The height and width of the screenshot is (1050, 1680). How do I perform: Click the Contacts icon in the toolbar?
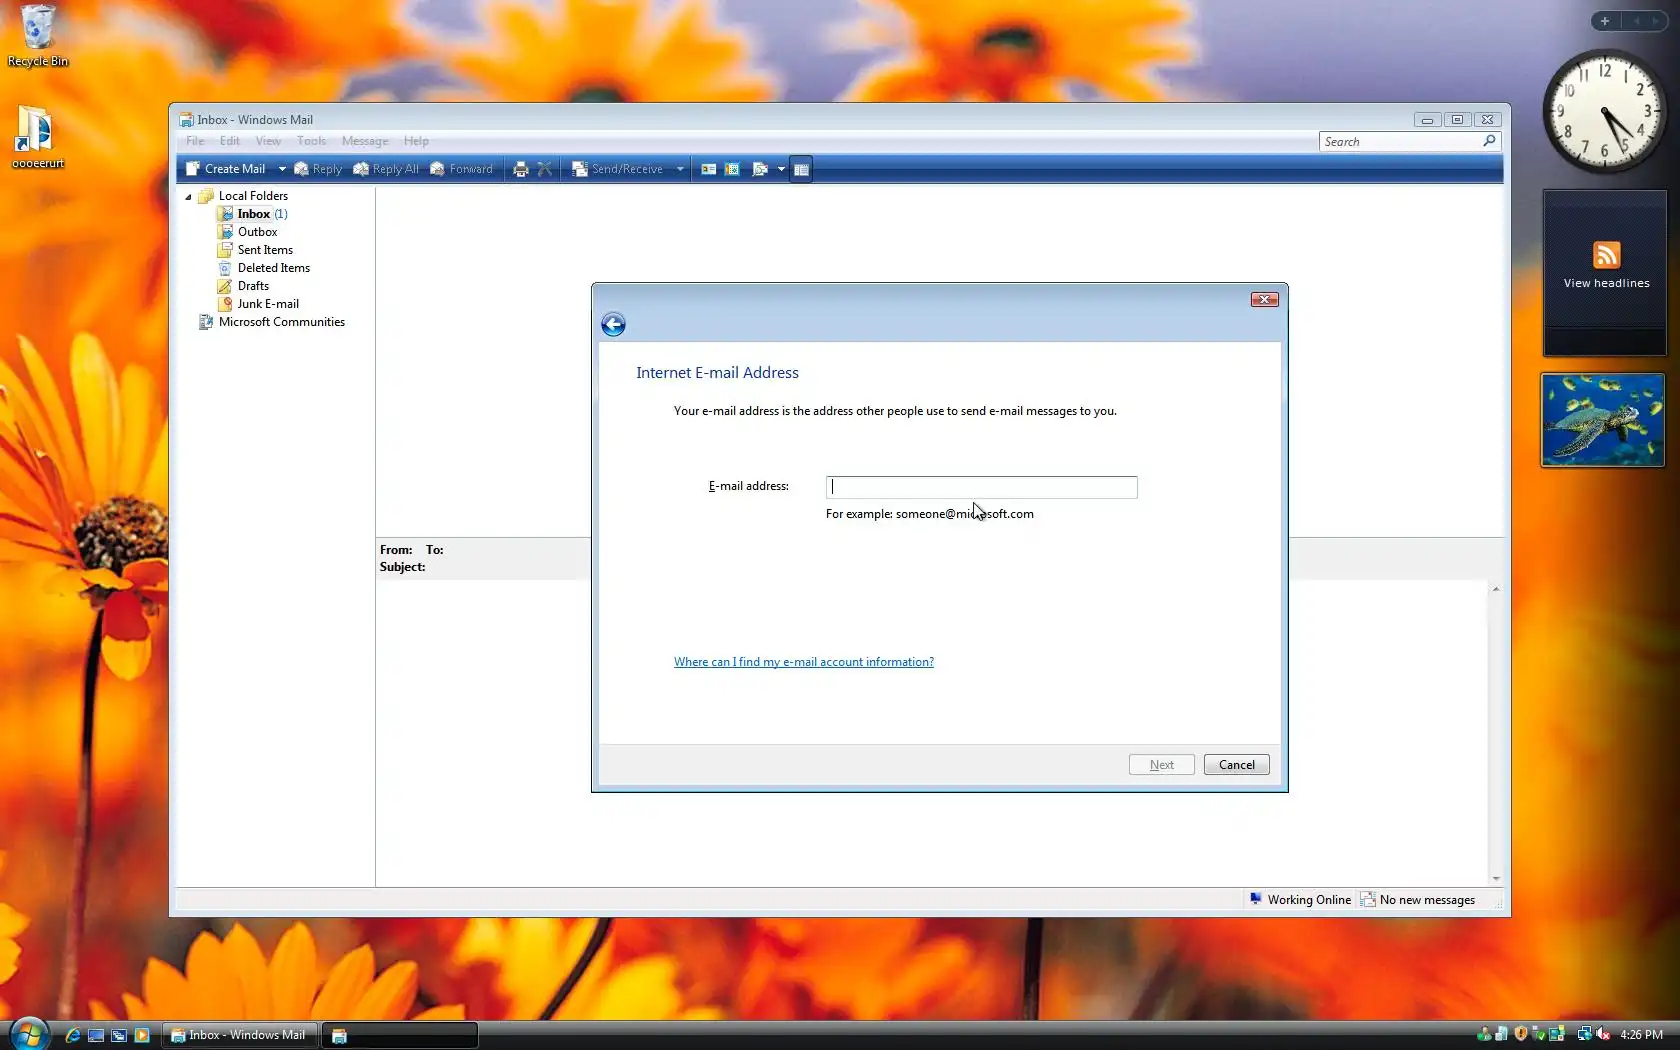(x=708, y=169)
